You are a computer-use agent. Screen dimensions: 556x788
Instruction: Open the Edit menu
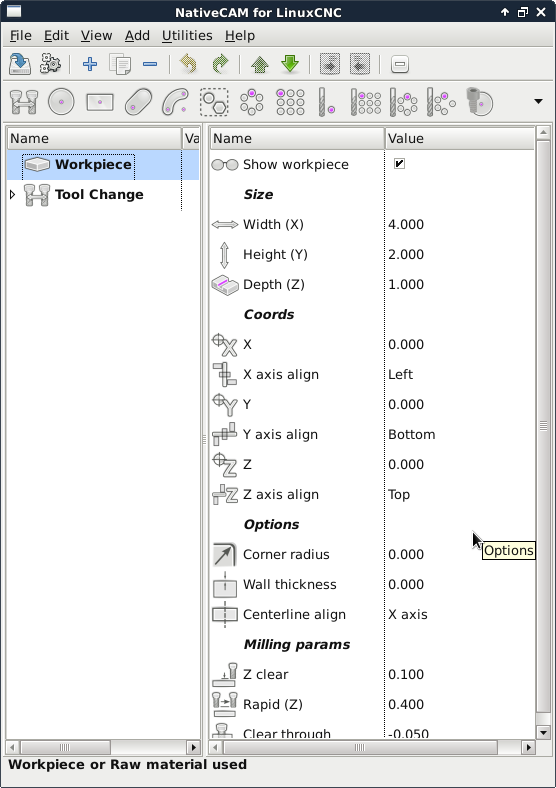[x=56, y=36]
